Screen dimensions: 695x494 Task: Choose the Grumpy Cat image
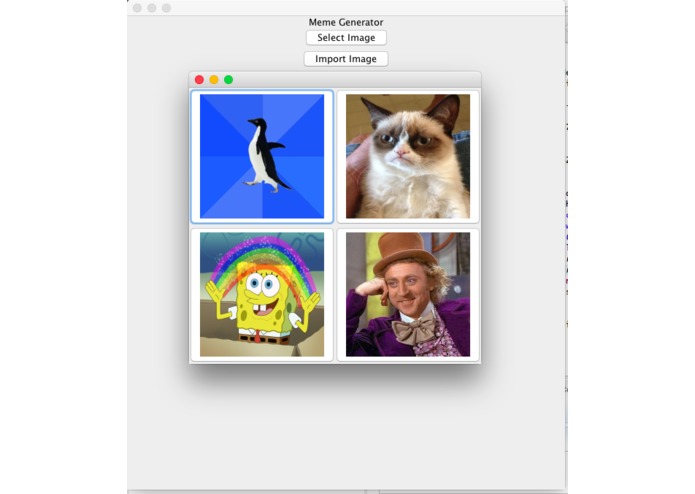(408, 156)
